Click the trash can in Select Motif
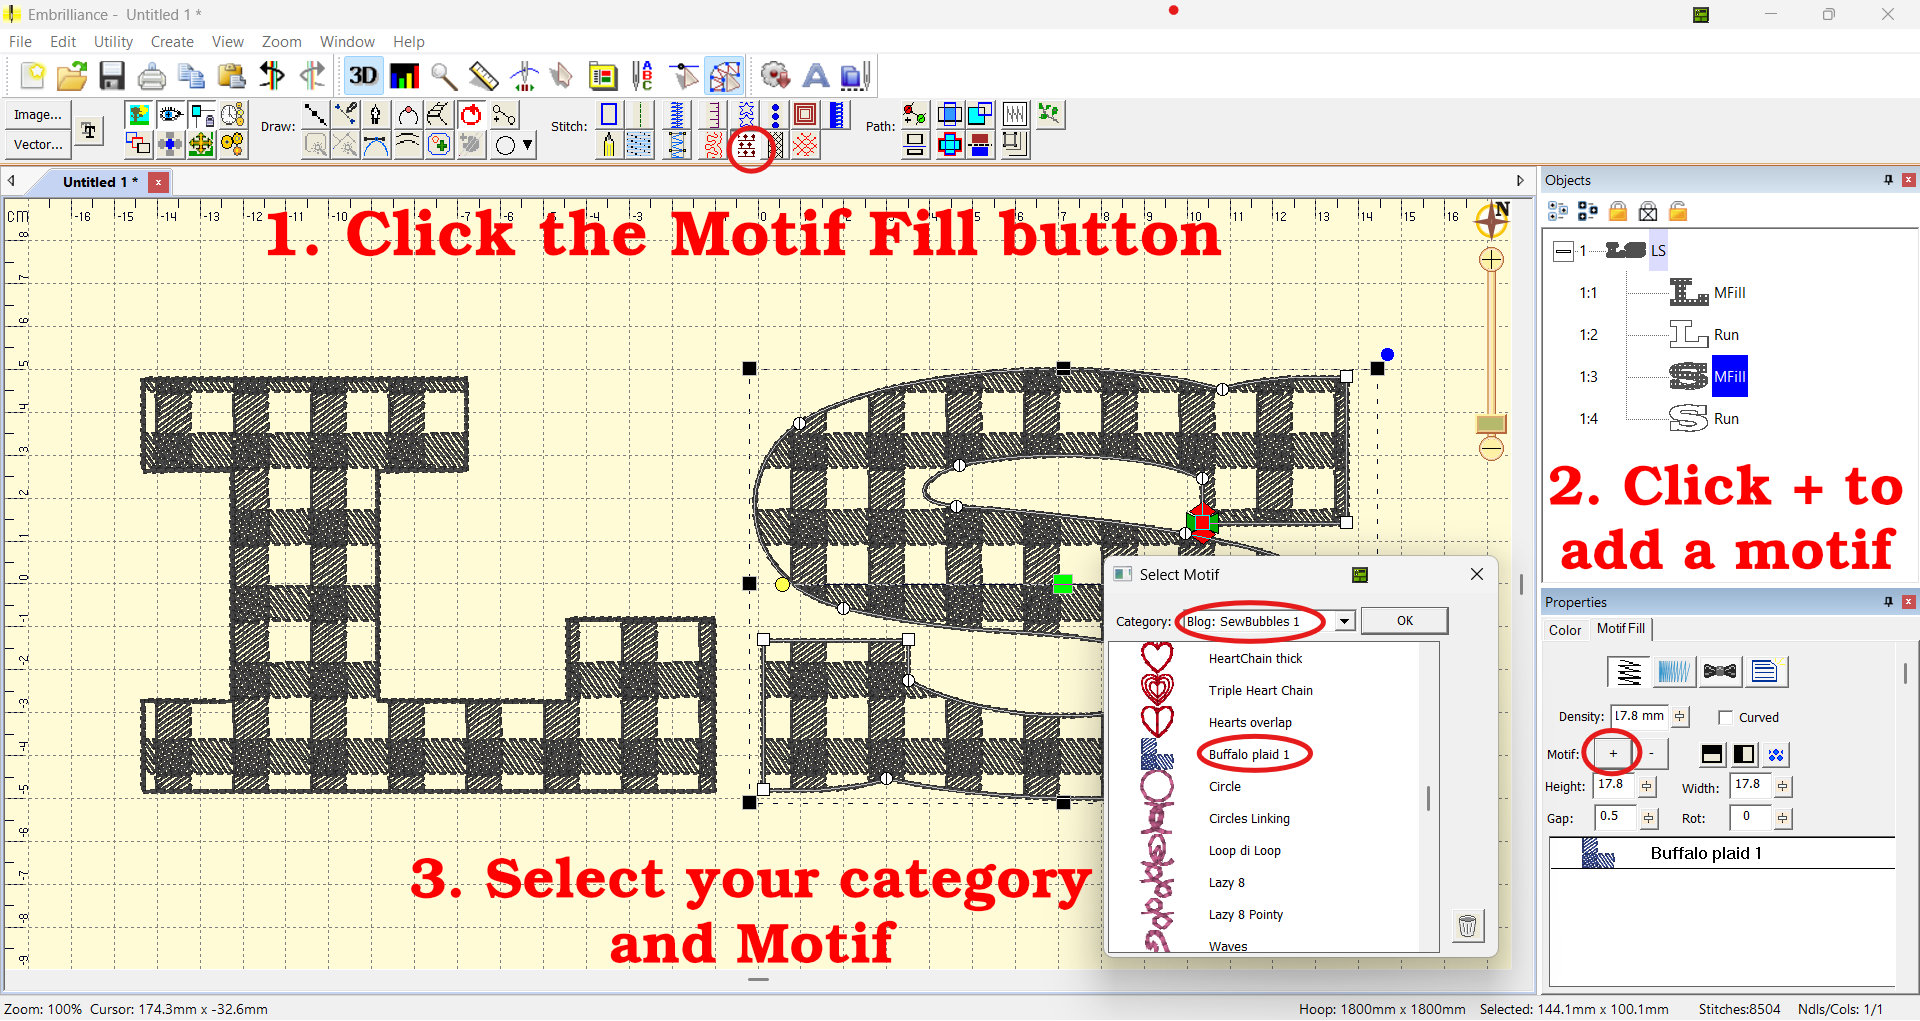This screenshot has height=1021, width=1920. click(1467, 926)
